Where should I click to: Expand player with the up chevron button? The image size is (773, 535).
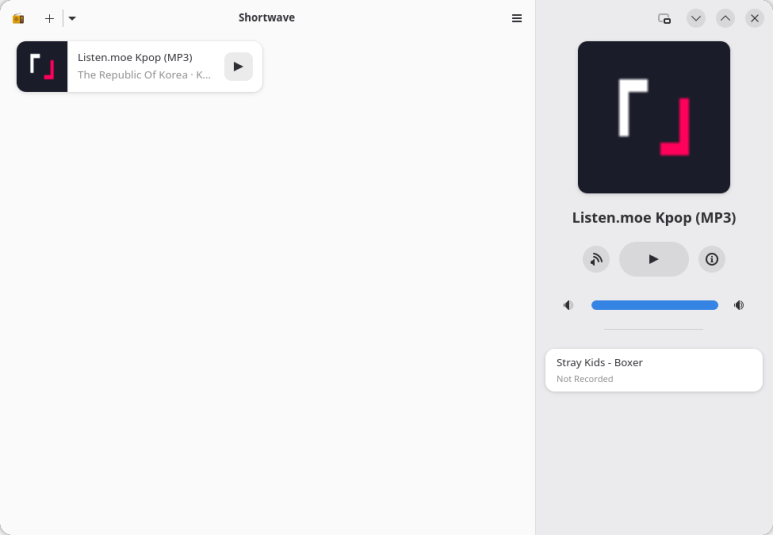(725, 19)
